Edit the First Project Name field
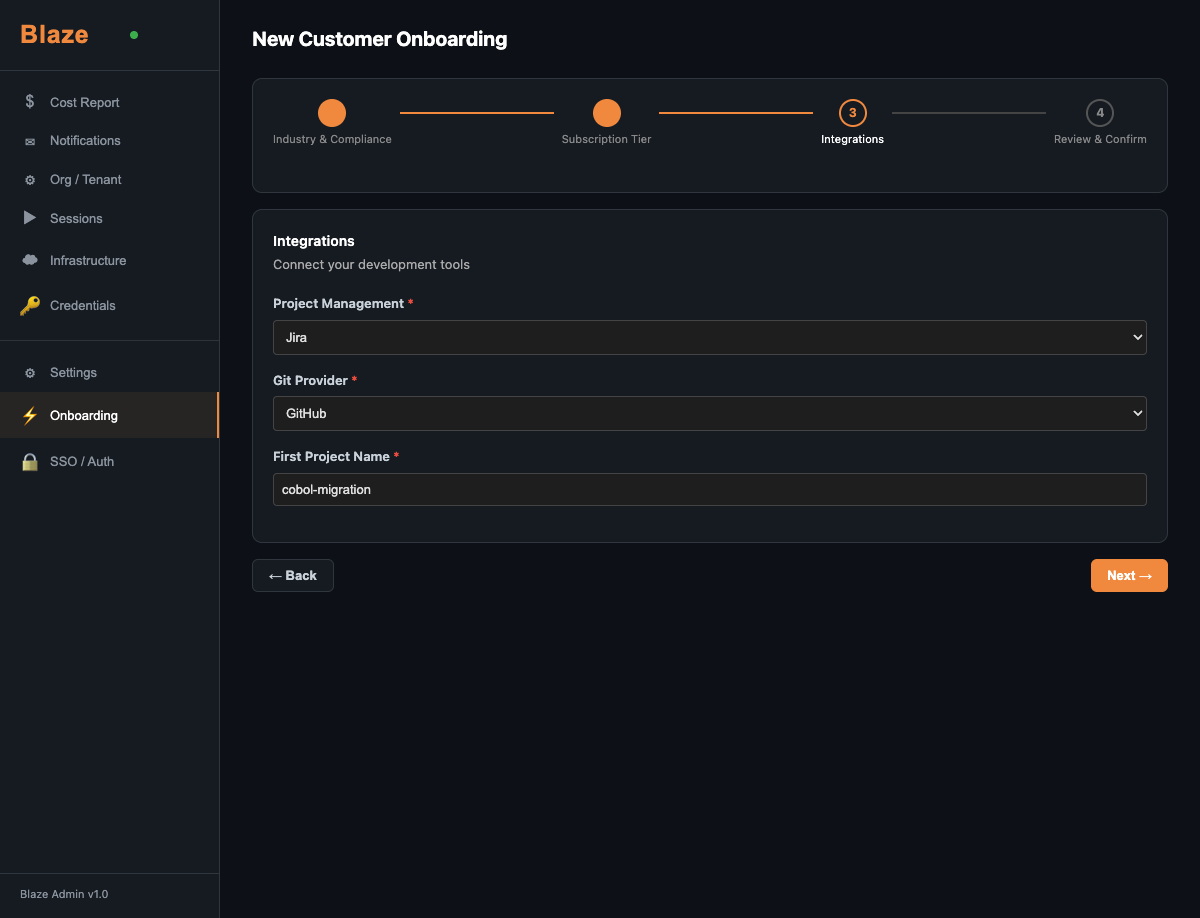1200x918 pixels. 710,489
